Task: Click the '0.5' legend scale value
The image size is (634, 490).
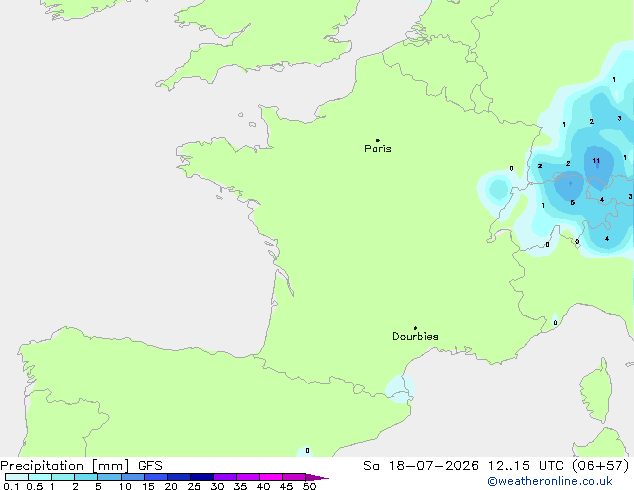Action: click(35, 486)
